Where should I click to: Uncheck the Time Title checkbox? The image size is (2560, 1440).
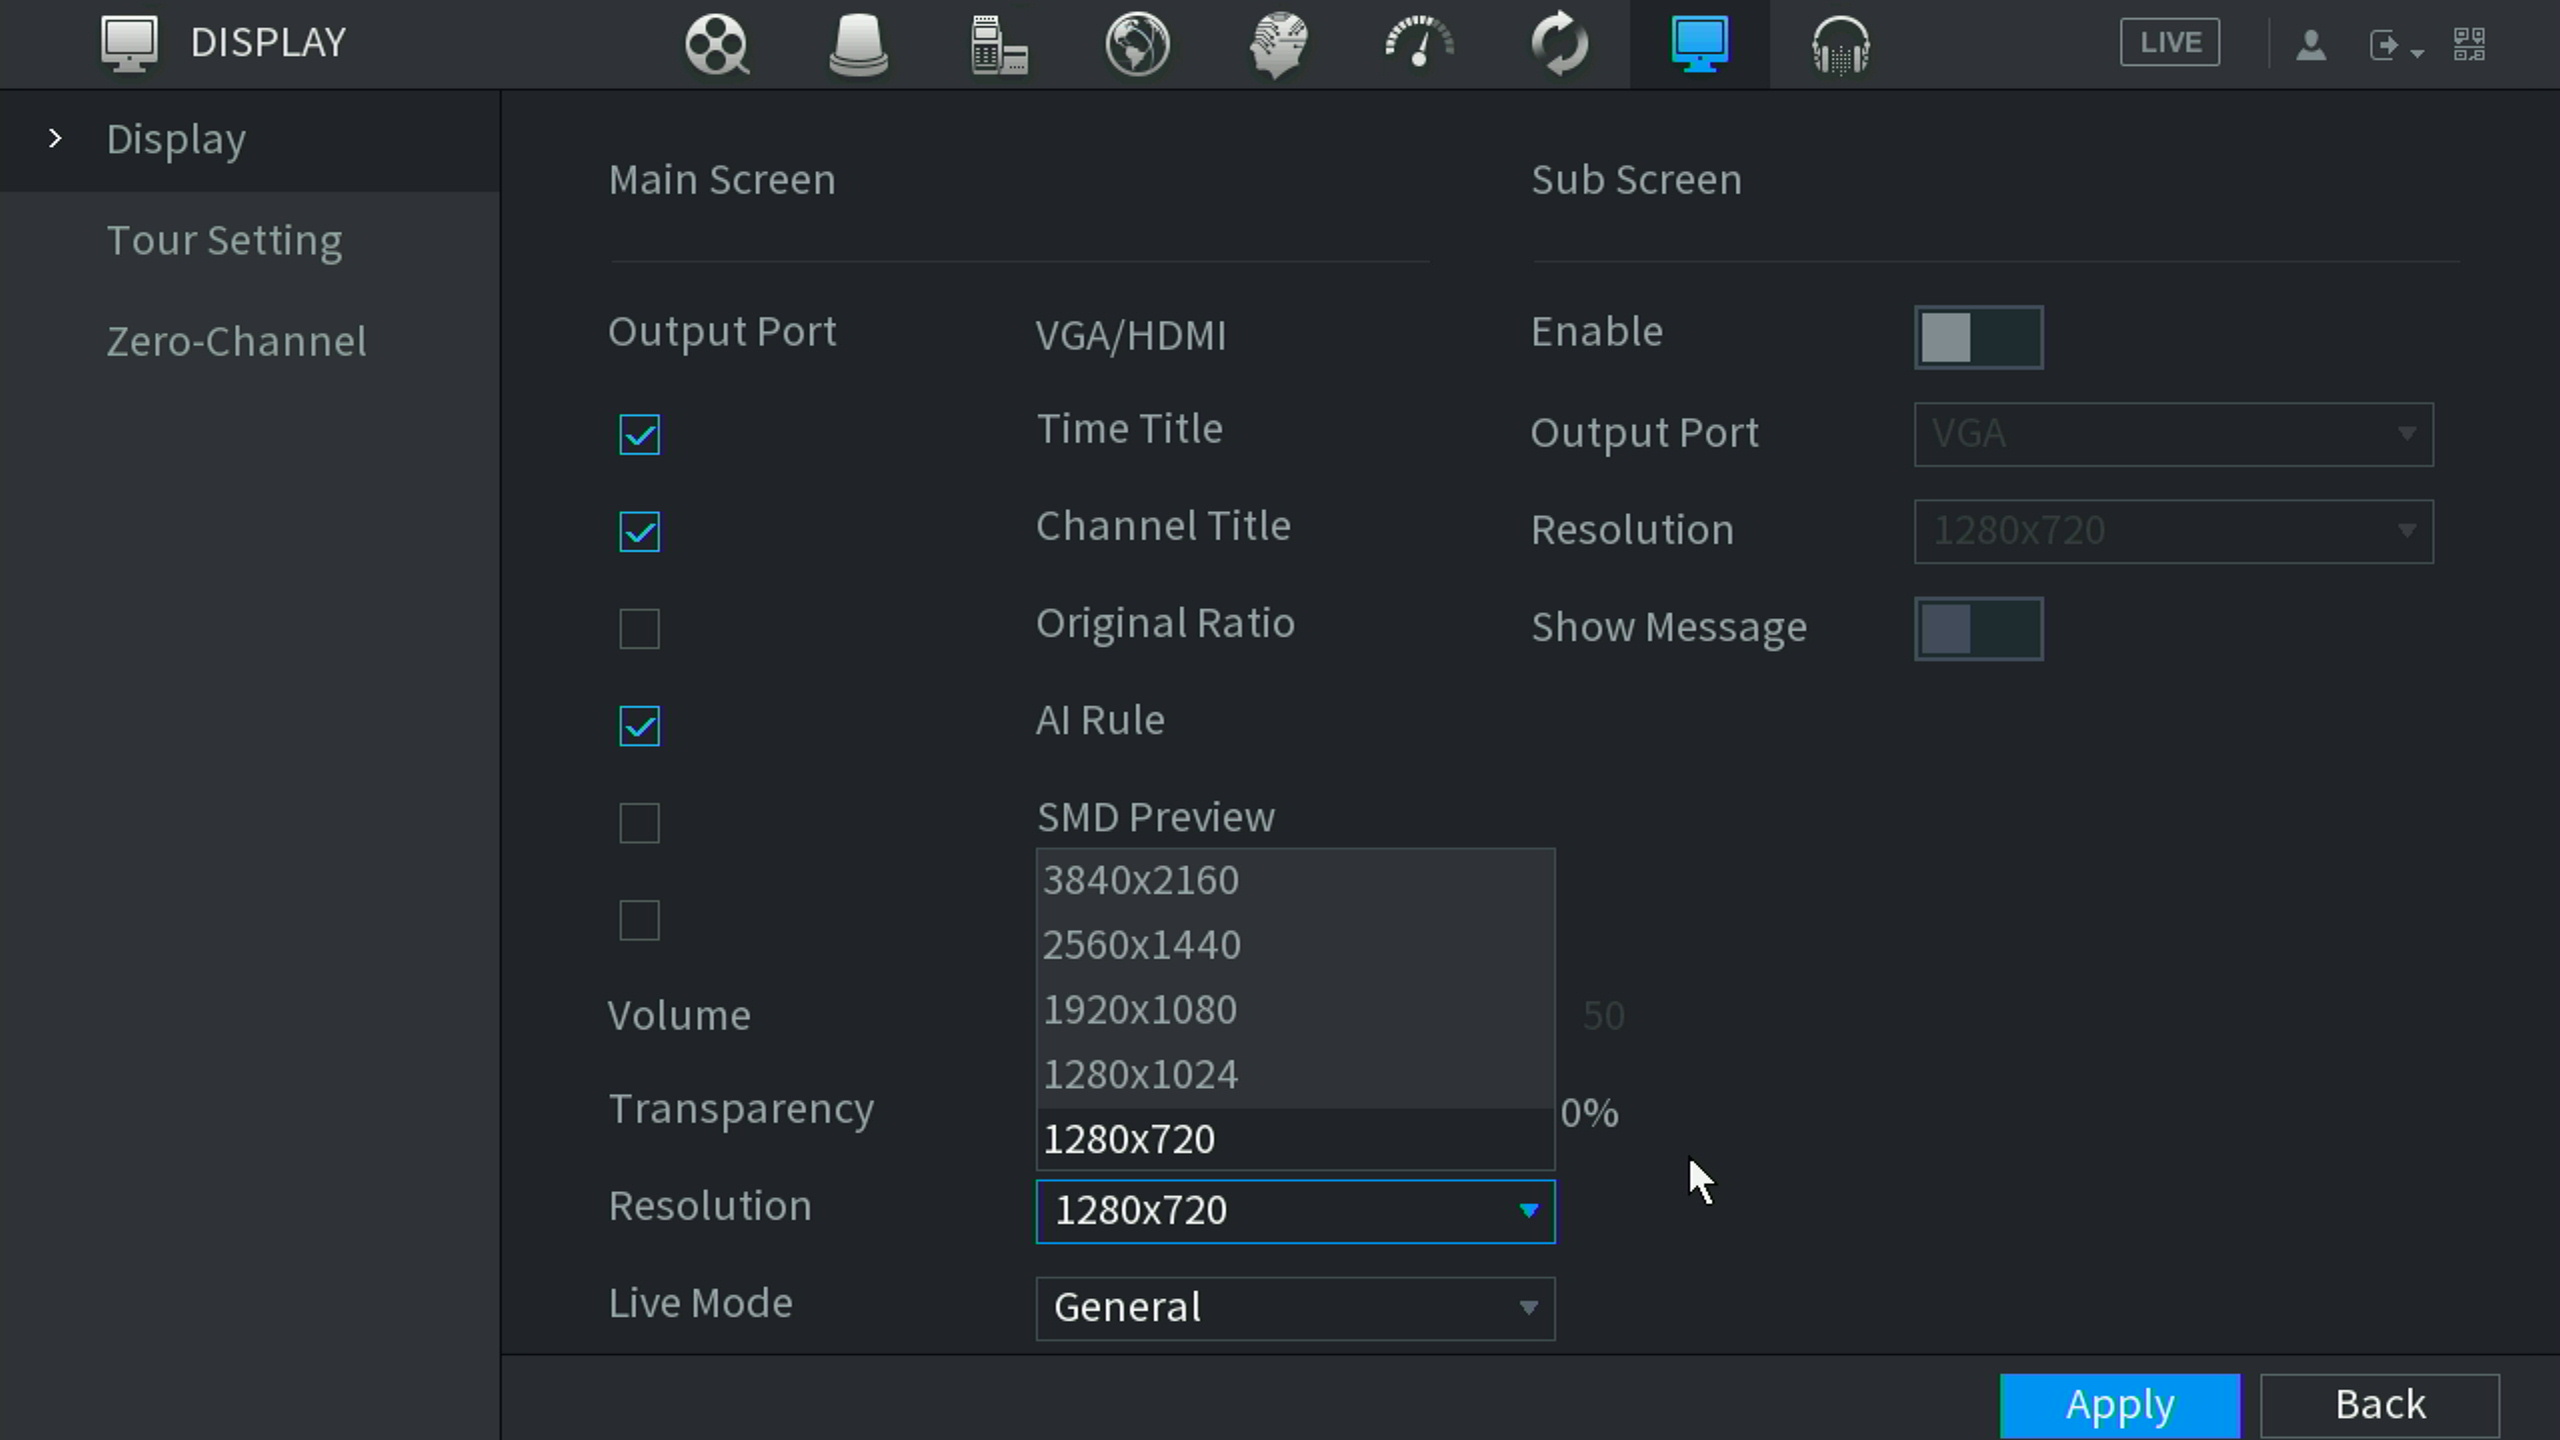click(639, 435)
